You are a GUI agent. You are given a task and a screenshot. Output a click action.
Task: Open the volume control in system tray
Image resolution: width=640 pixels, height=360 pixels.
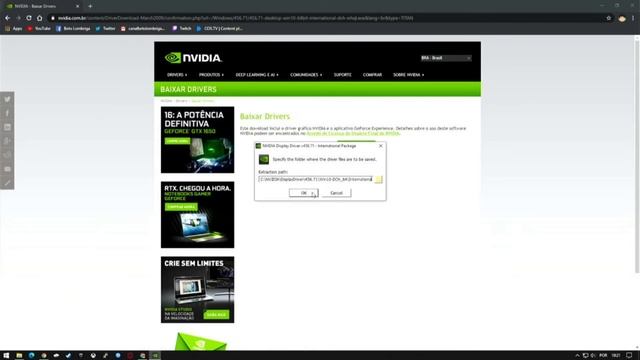point(593,356)
